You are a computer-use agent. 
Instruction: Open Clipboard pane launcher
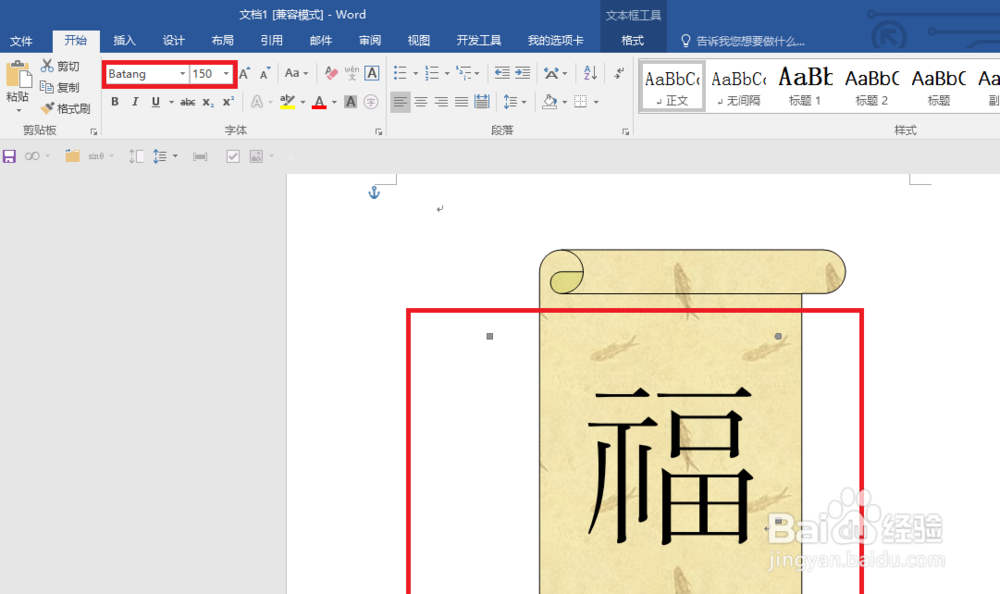click(x=94, y=131)
